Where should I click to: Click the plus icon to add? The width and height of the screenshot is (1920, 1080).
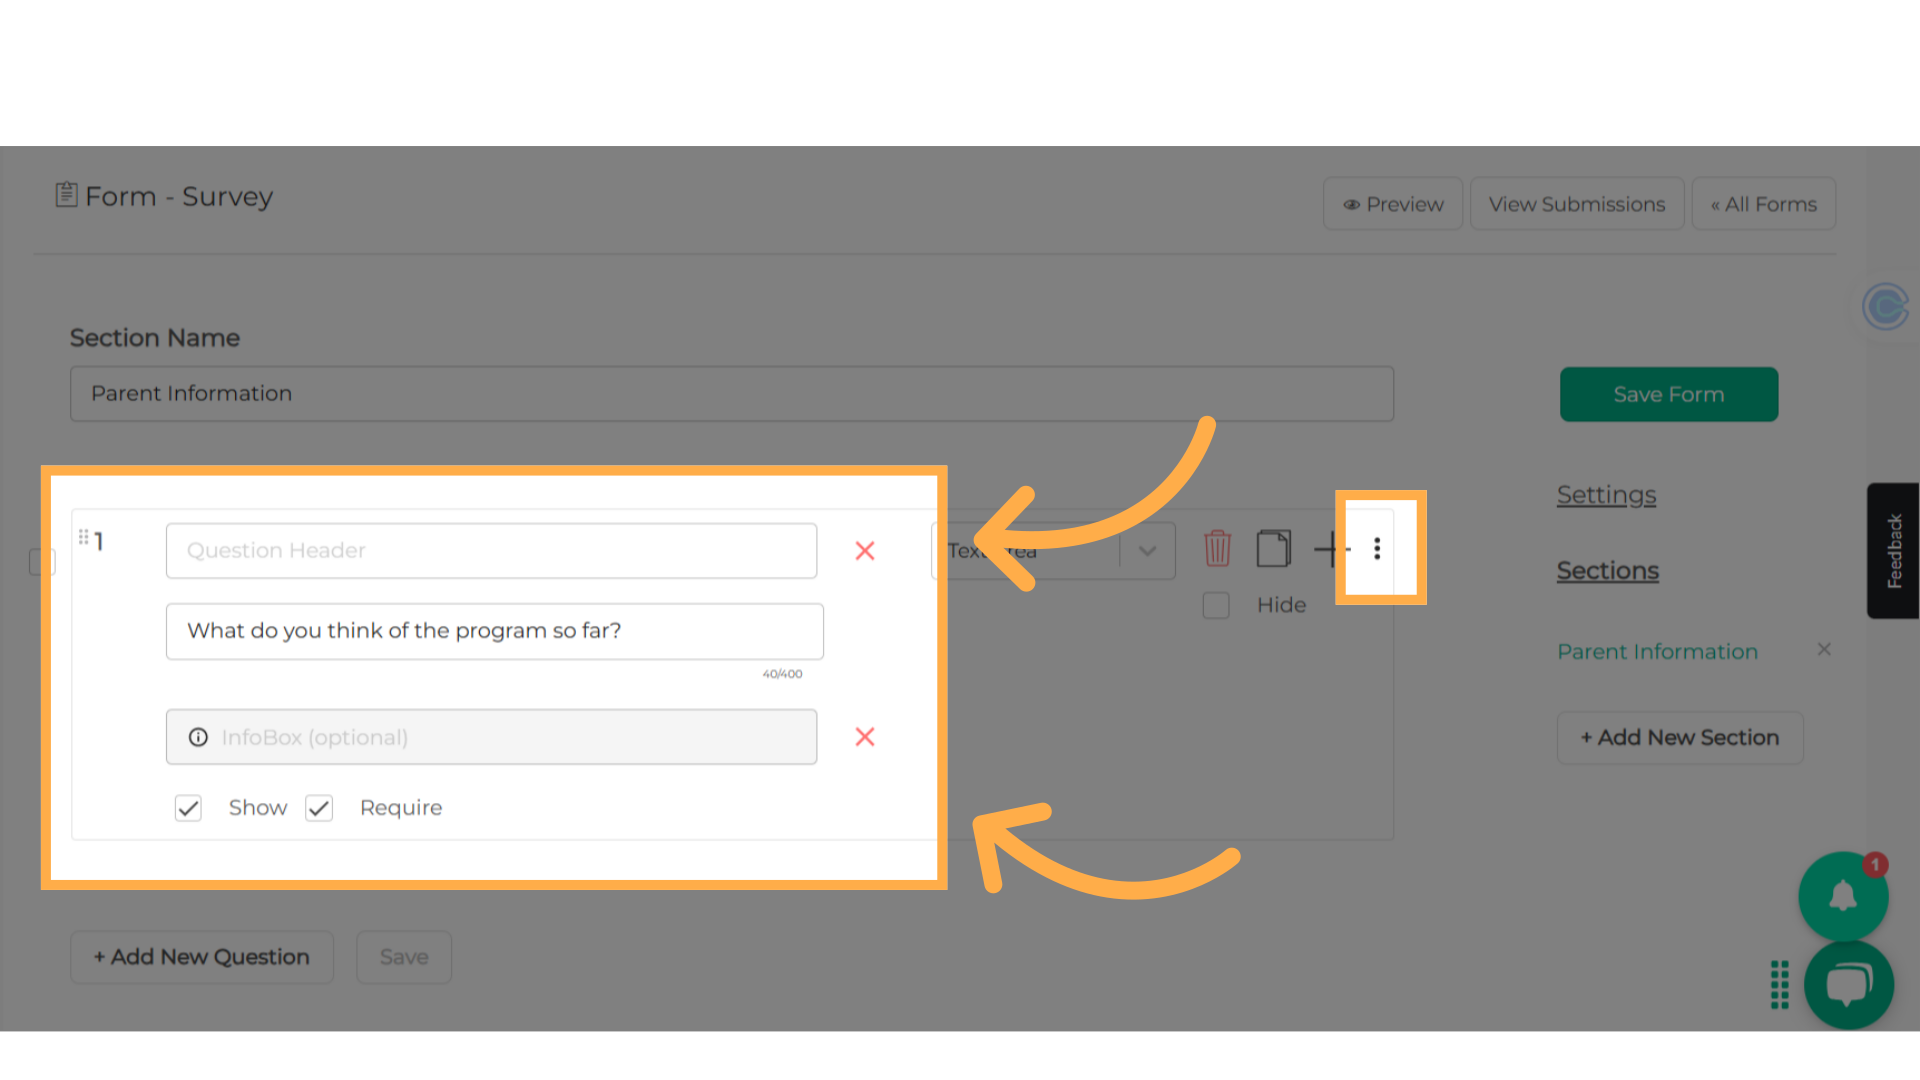(1330, 549)
